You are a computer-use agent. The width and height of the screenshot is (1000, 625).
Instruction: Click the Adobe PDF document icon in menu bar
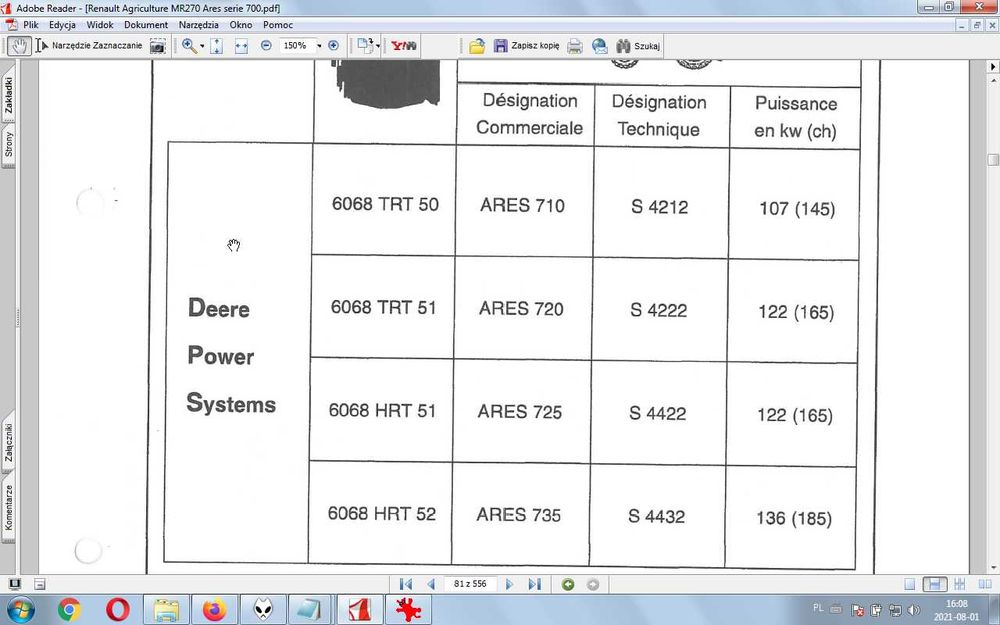11,25
